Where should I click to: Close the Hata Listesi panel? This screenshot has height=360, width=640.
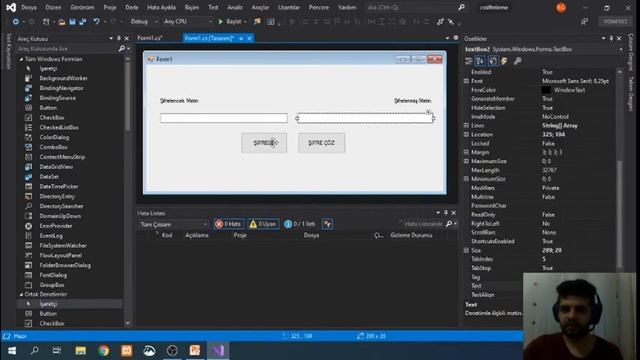click(x=453, y=213)
